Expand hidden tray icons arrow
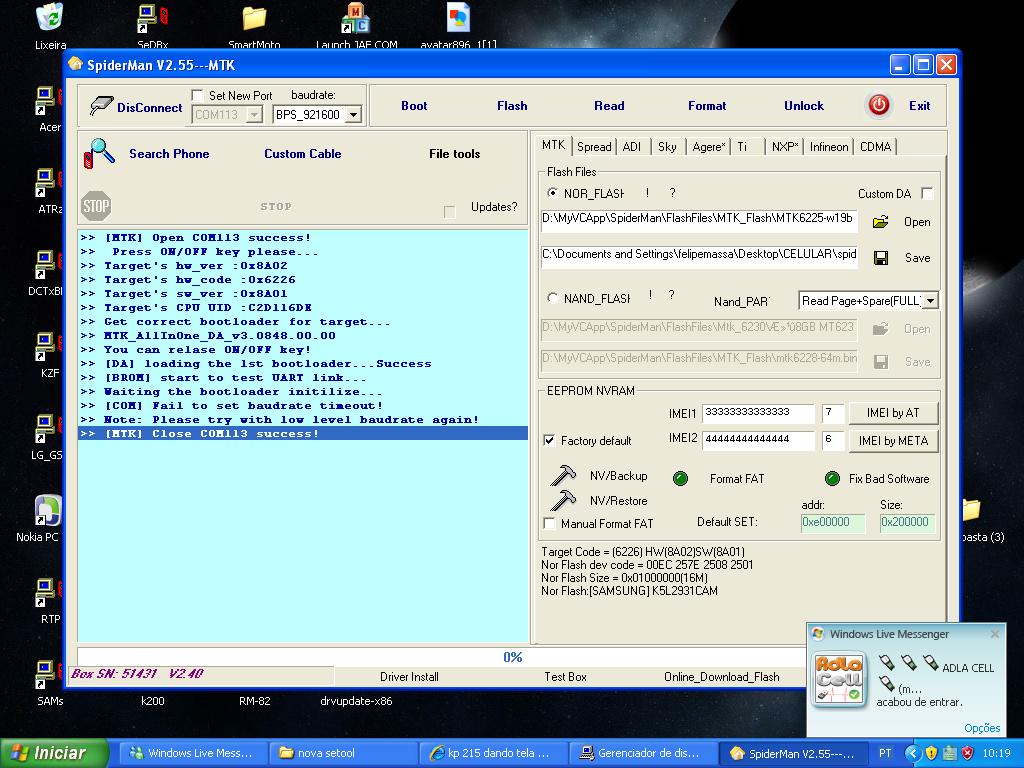 pos(912,753)
